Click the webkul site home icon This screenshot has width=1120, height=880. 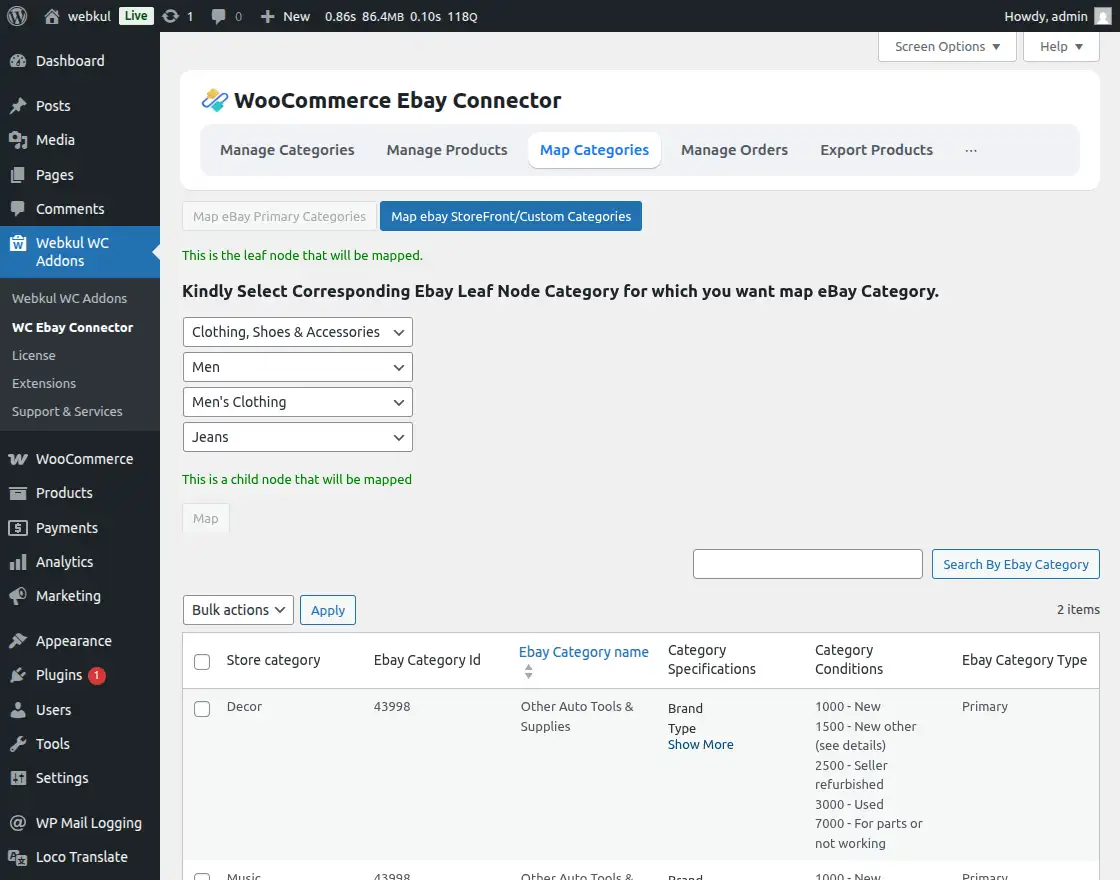(51, 16)
